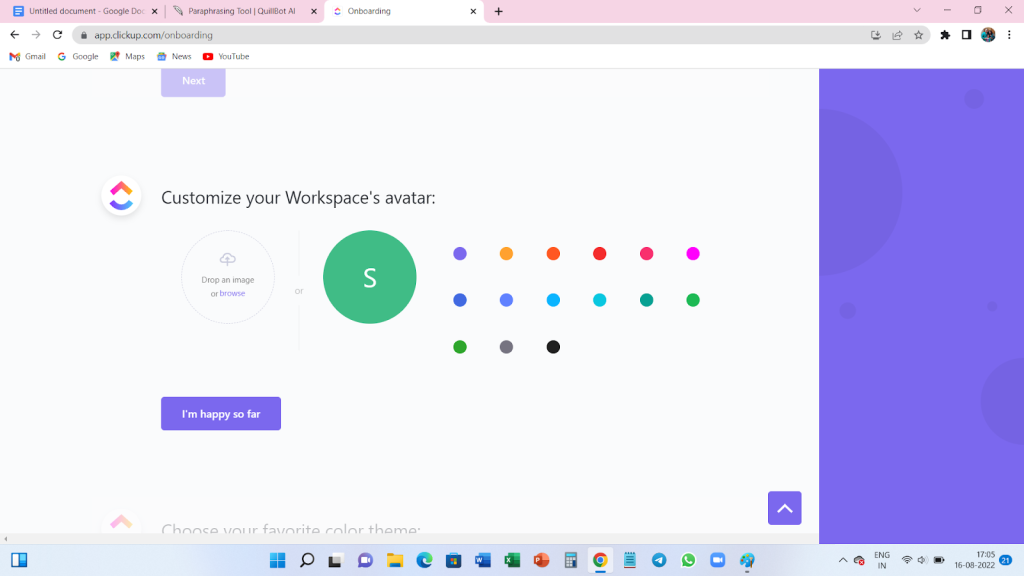Expand hidden icons in the system tray
This screenshot has width=1024, height=576.
(x=842, y=561)
